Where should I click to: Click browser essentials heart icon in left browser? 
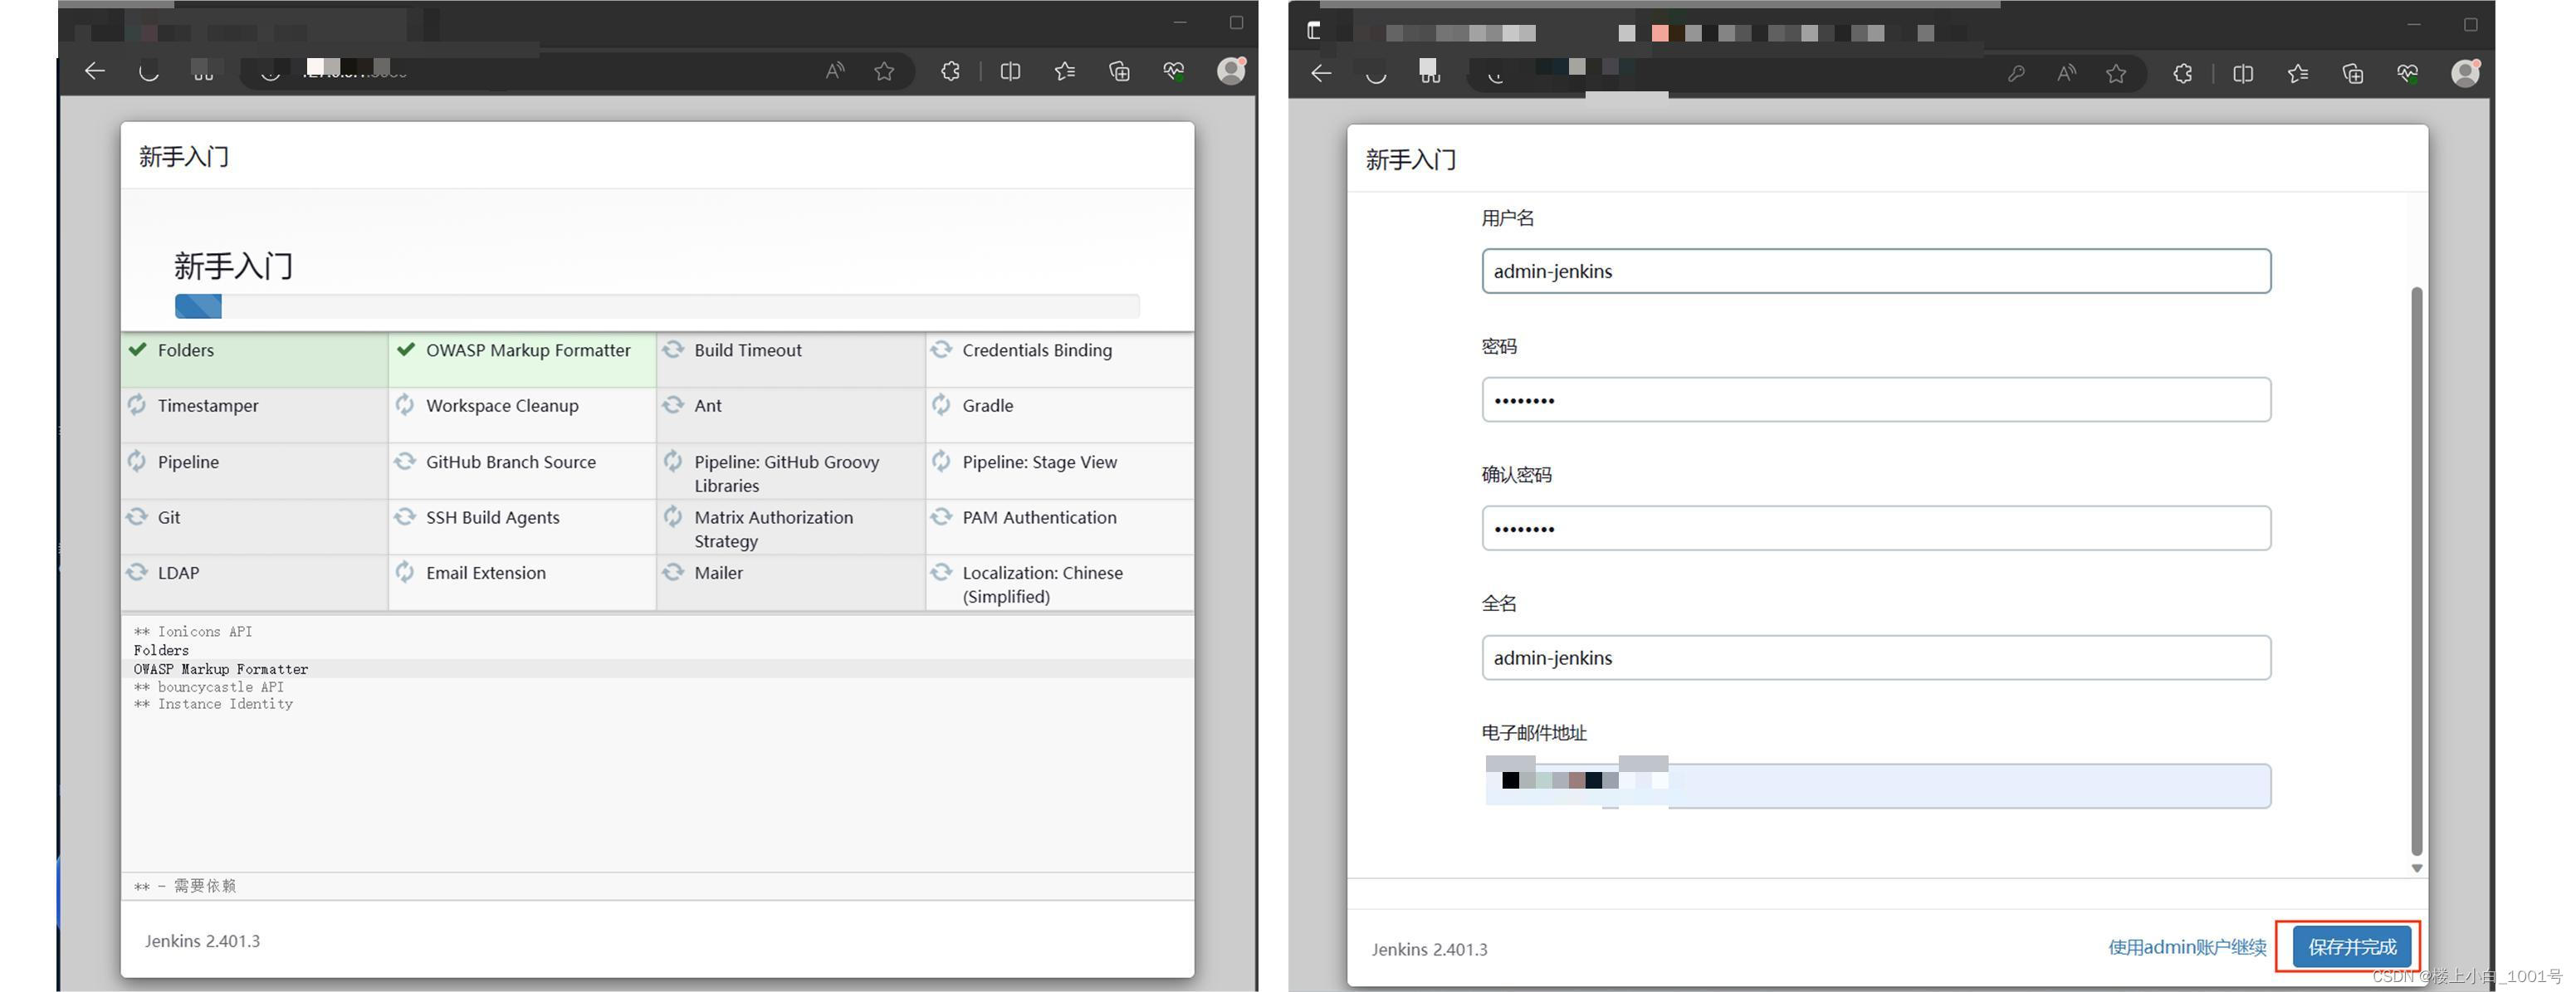(1174, 71)
